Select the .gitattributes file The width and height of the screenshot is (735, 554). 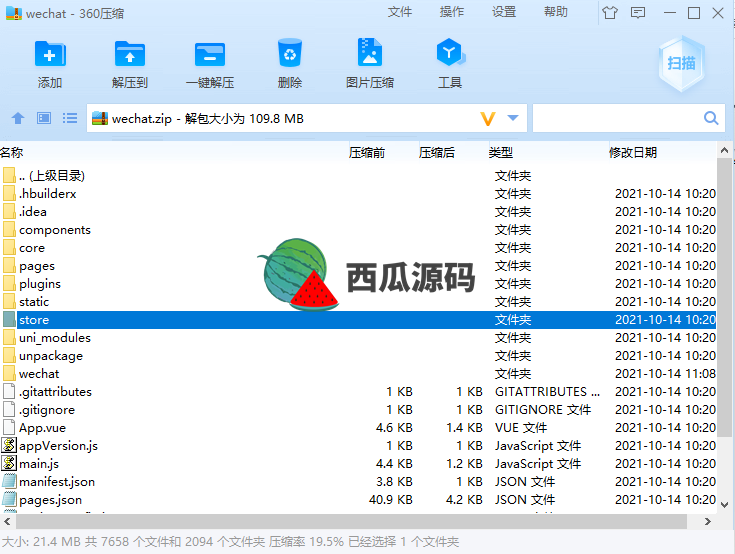358,392
